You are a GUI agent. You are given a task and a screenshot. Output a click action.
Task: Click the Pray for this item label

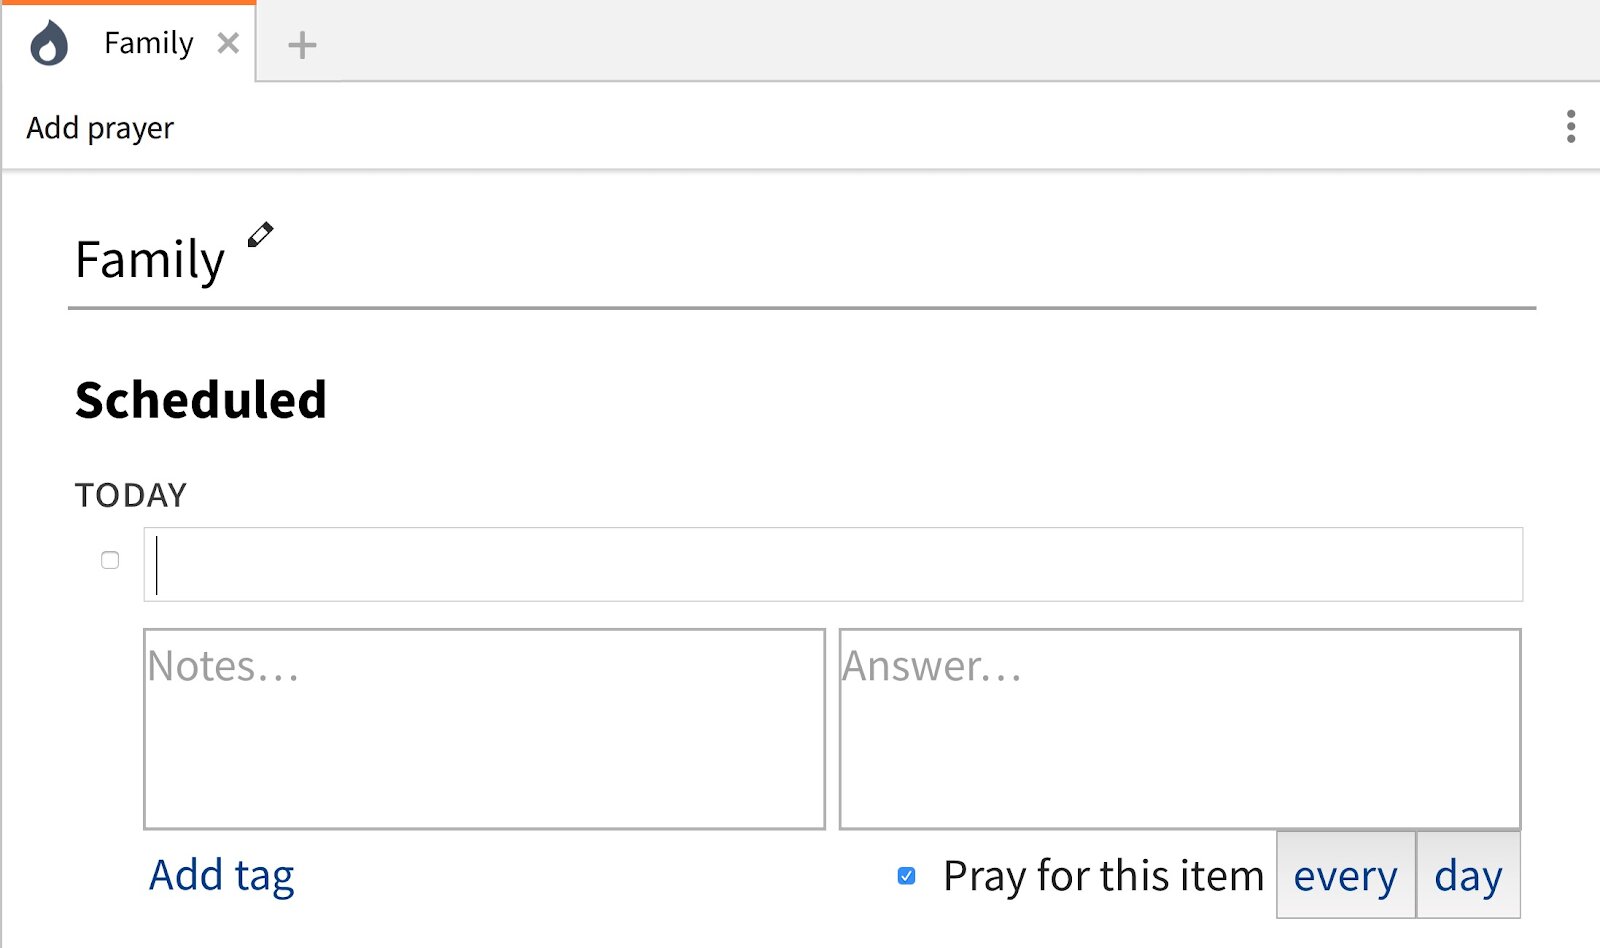pyautogui.click(x=1104, y=876)
